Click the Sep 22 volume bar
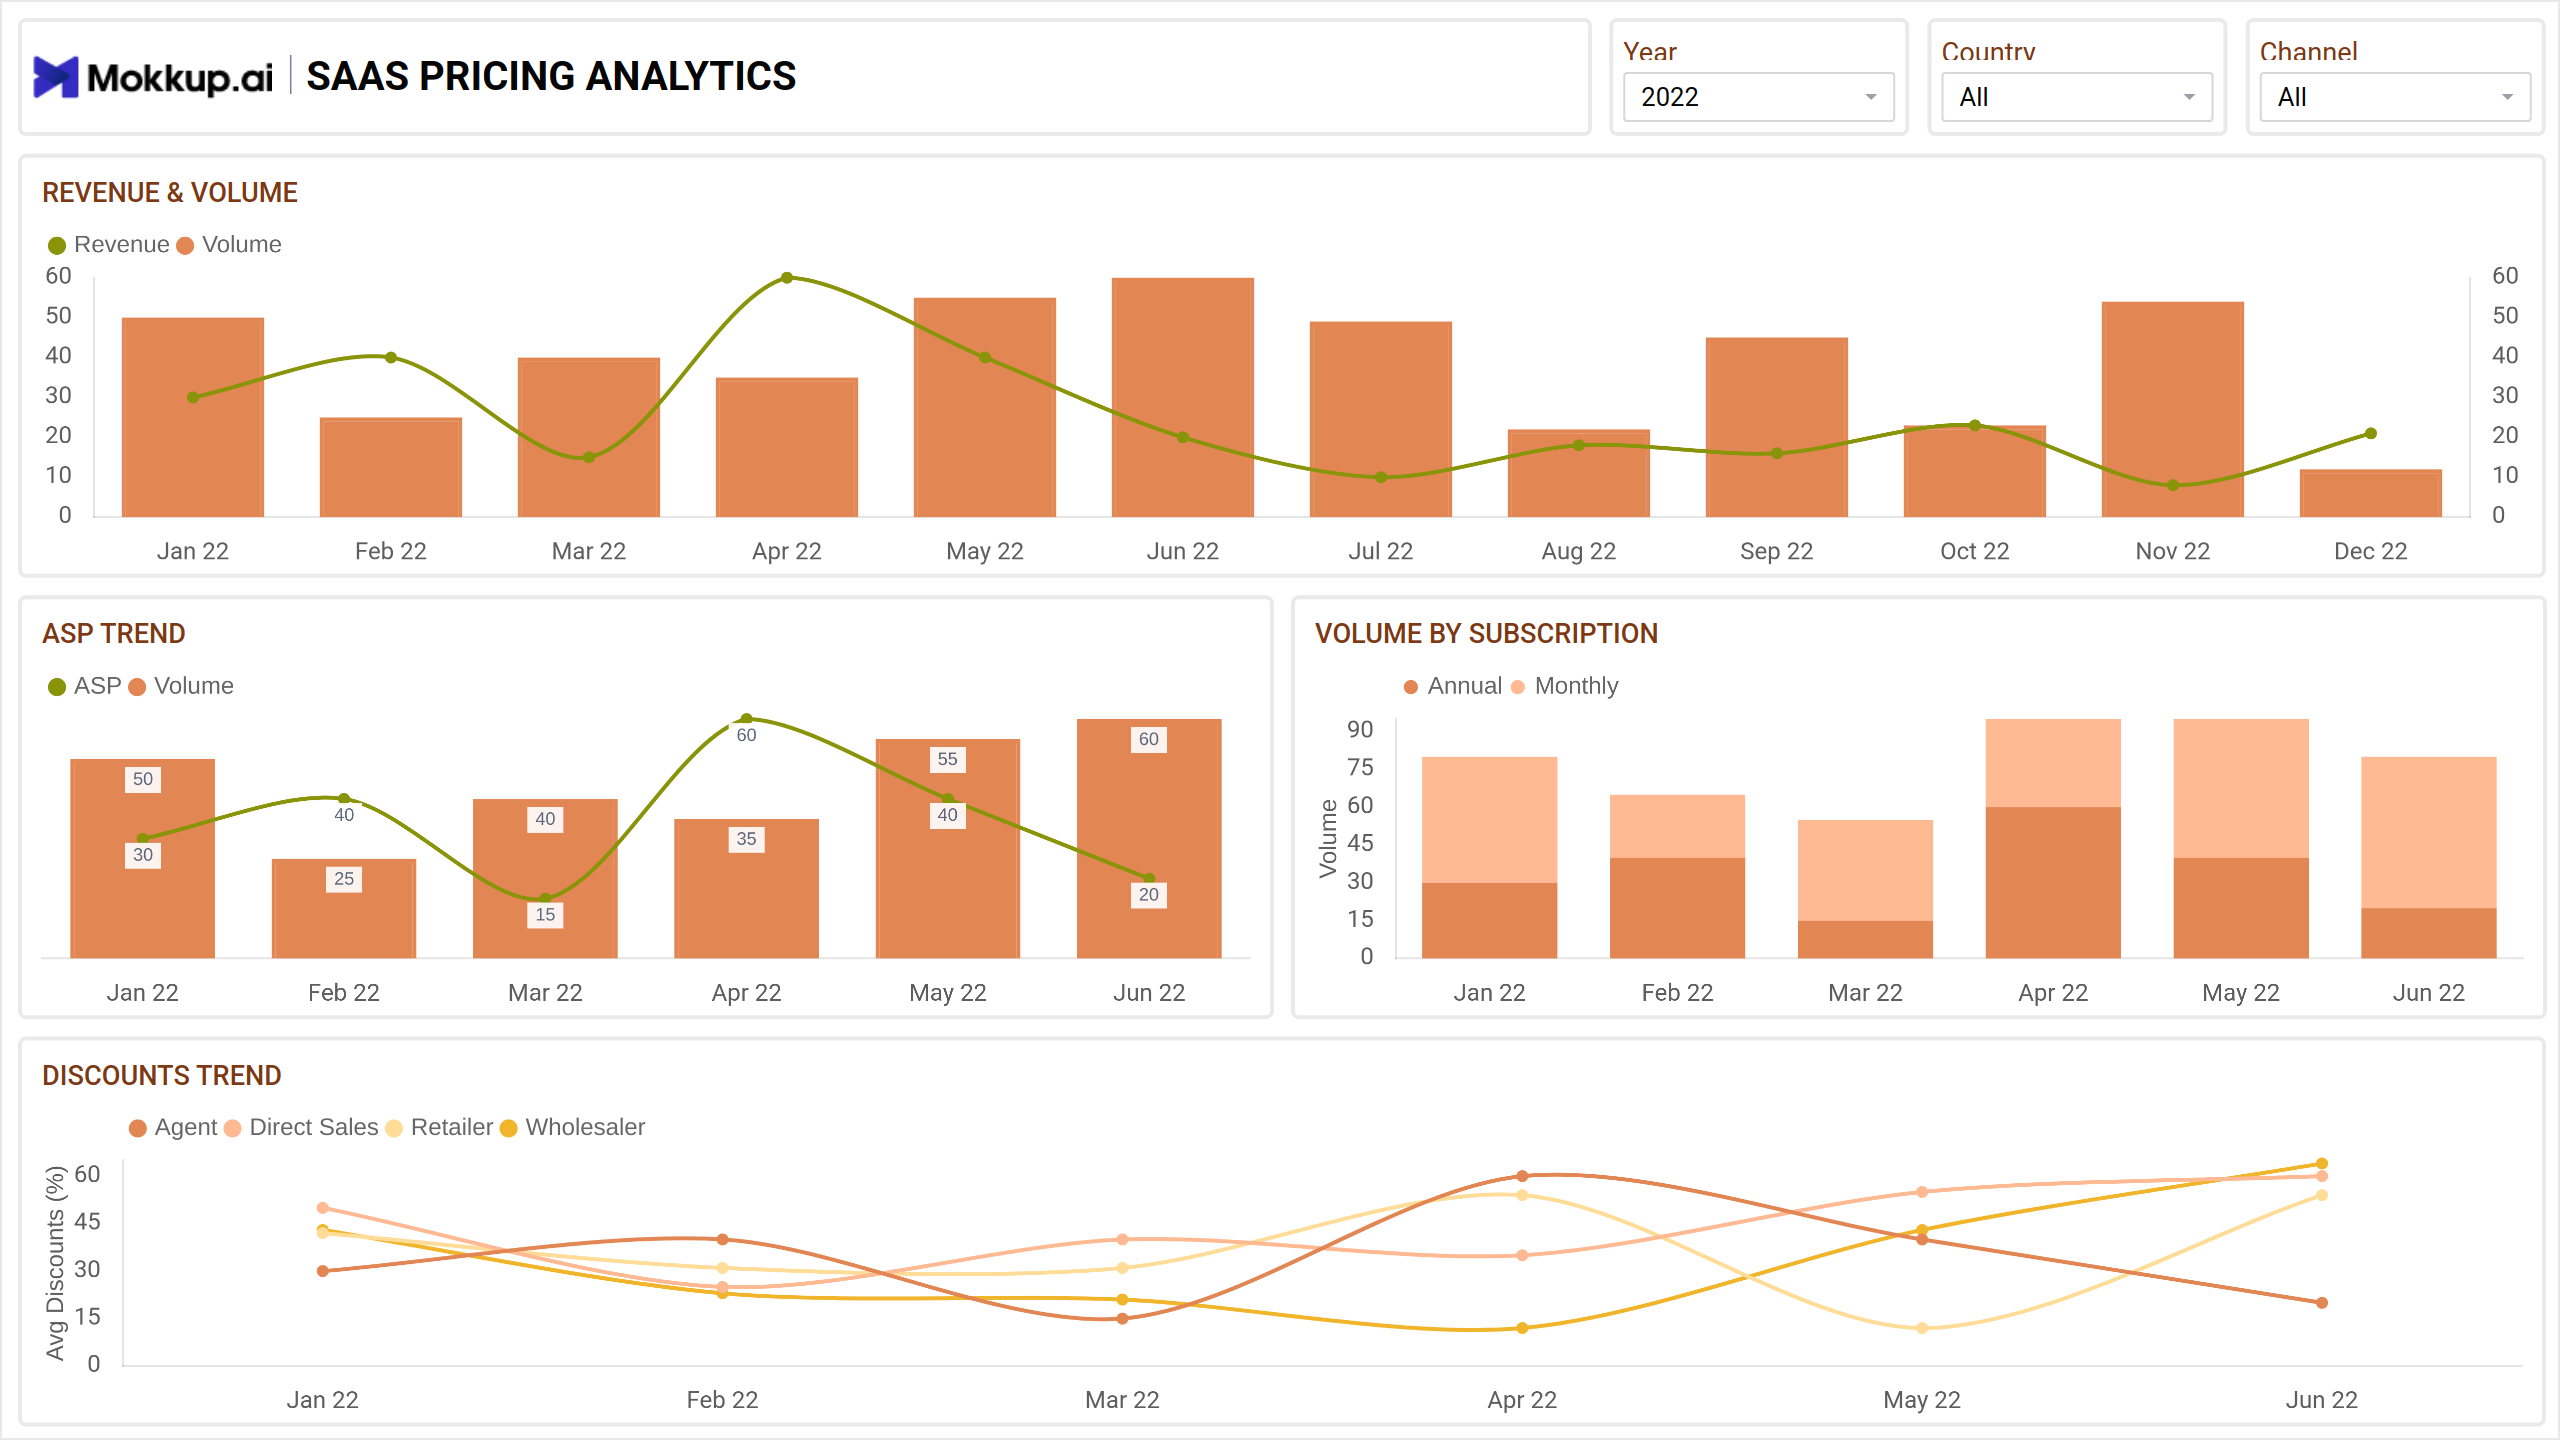 tap(1777, 427)
